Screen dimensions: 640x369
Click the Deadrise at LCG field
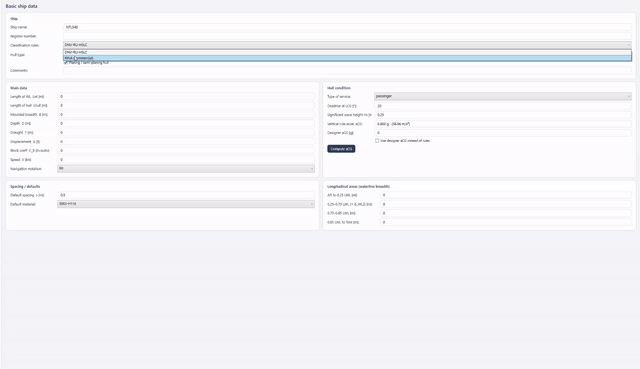(x=503, y=106)
